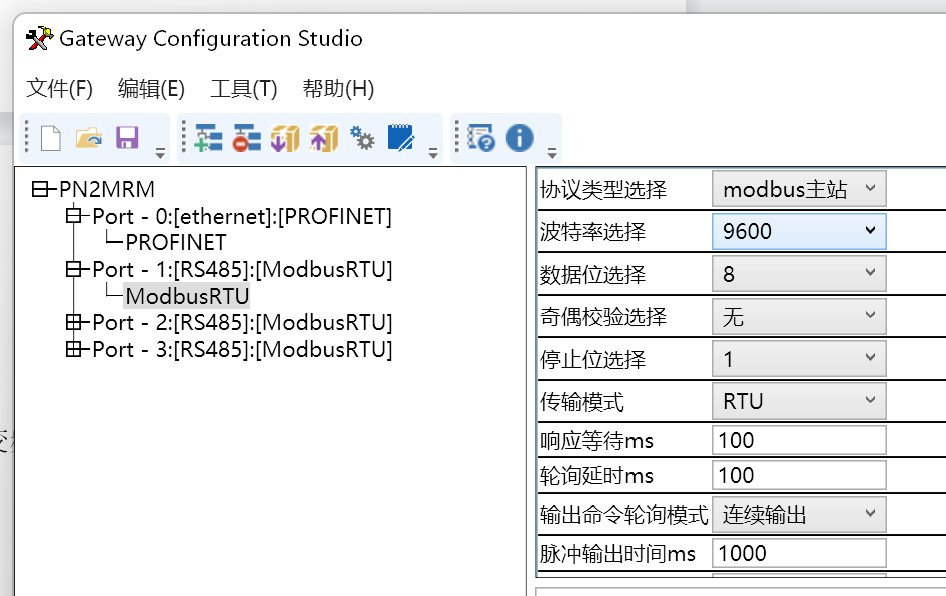
Task: Expand the Port - 2 RS485 ModbusRTU node
Action: pos(72,322)
